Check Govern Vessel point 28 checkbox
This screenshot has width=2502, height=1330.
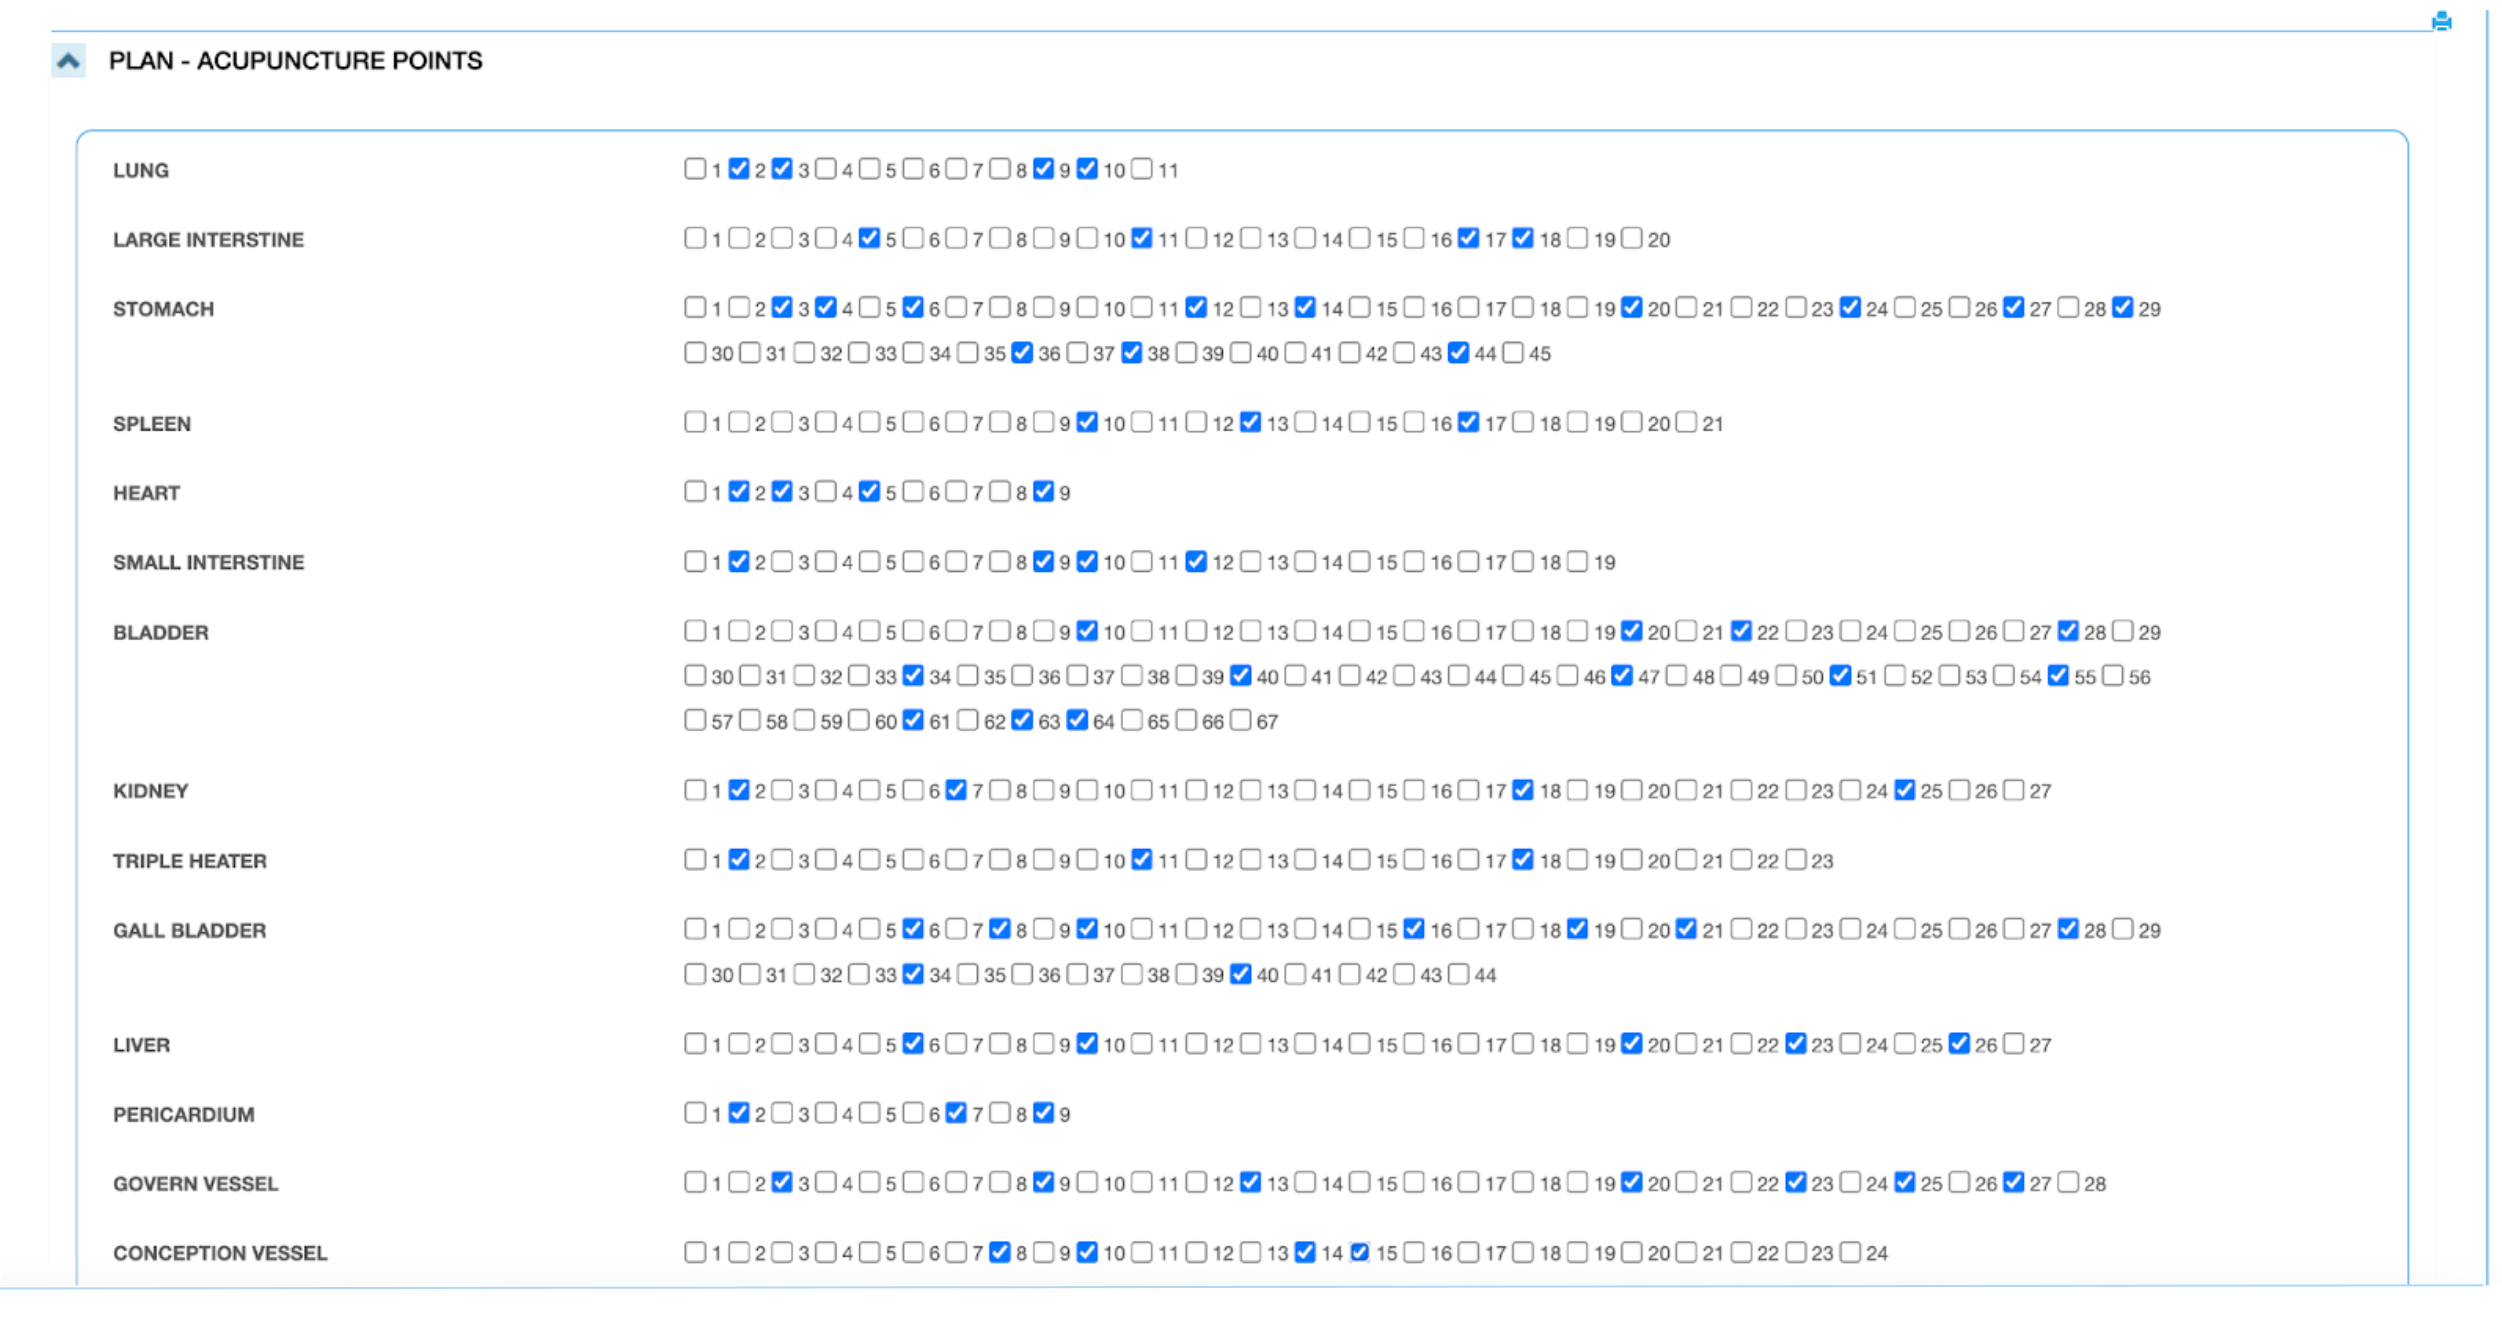(x=2068, y=1183)
